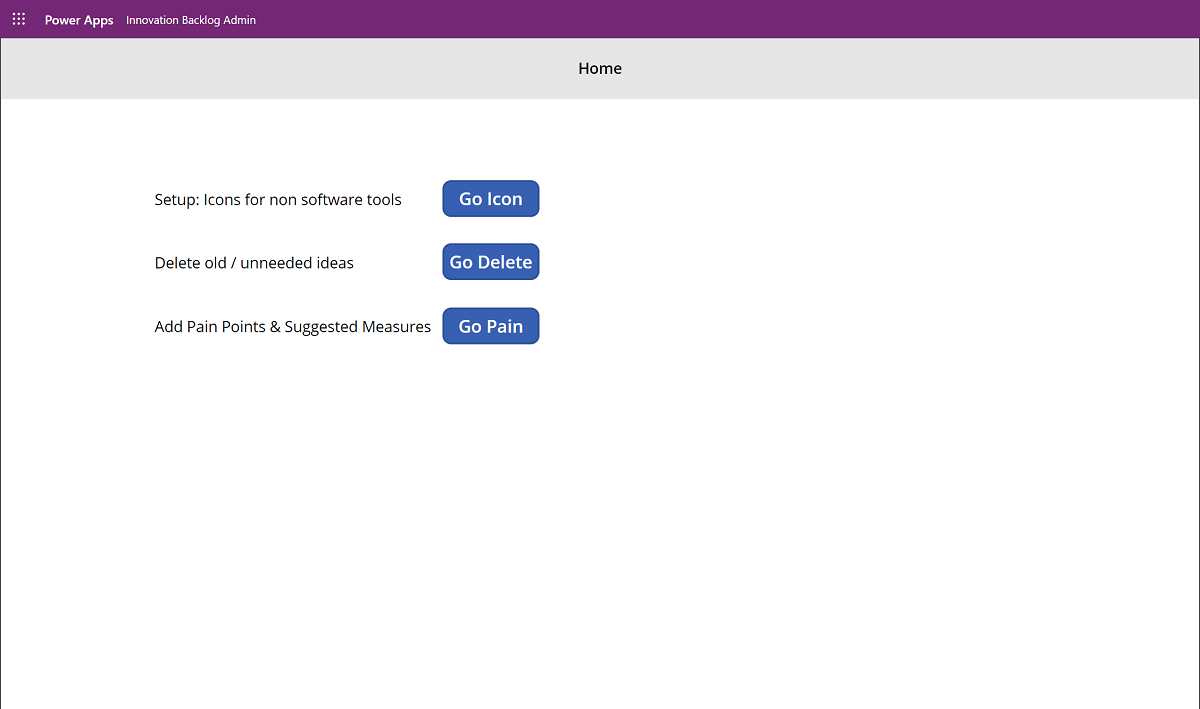The width and height of the screenshot is (1200, 709).
Task: Click Add Pain Points & Suggested Measures text
Action: 292,326
